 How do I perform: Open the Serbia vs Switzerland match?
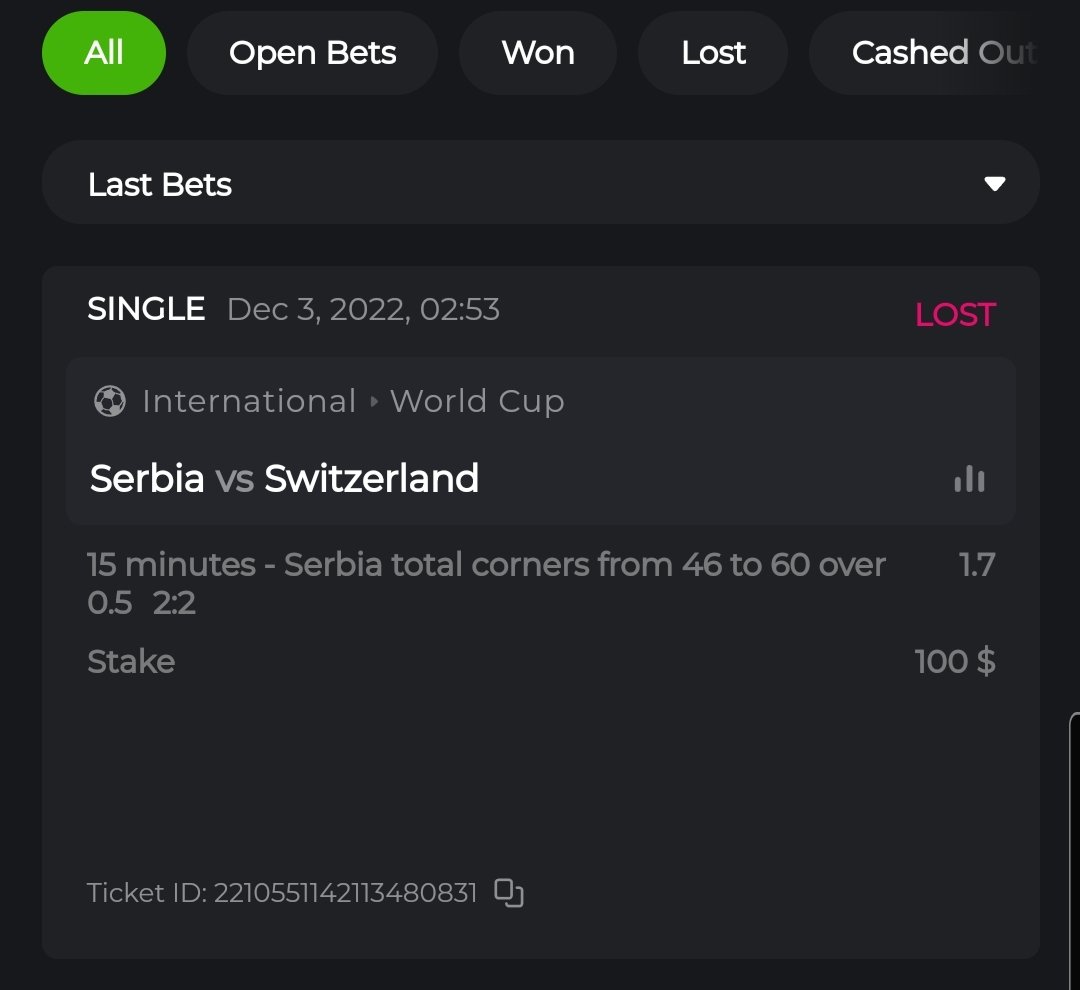285,479
